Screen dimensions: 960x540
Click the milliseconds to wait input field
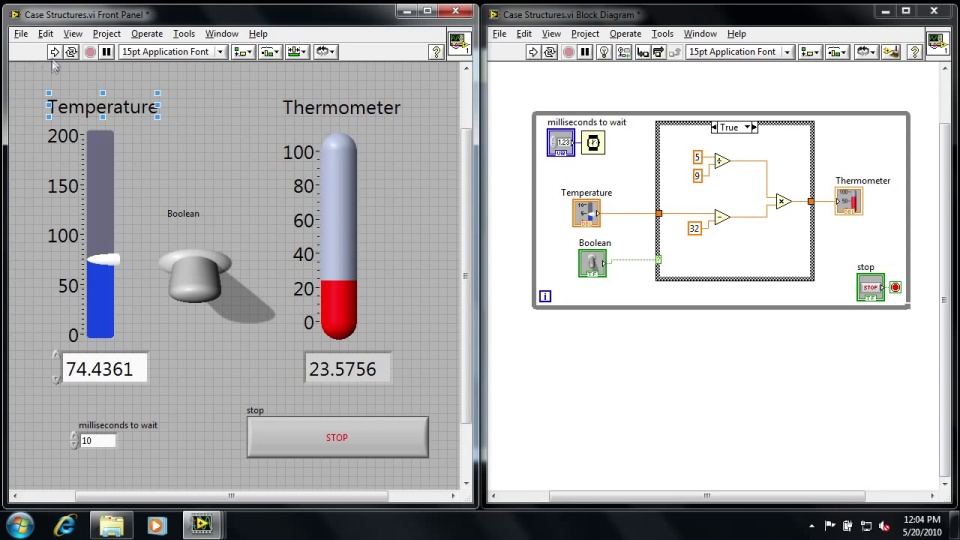98,441
